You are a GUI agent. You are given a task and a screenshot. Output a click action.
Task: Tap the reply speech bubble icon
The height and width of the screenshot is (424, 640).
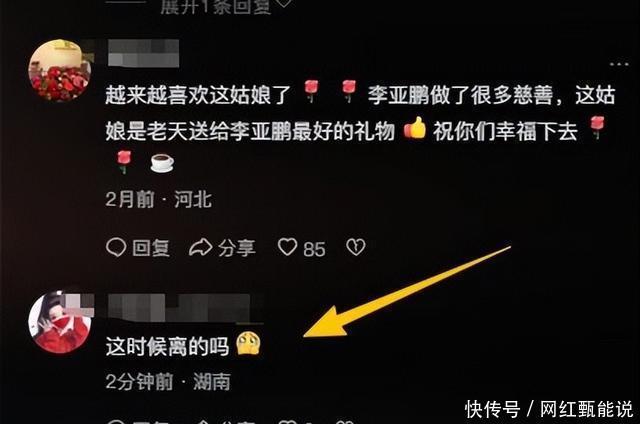[116, 247]
